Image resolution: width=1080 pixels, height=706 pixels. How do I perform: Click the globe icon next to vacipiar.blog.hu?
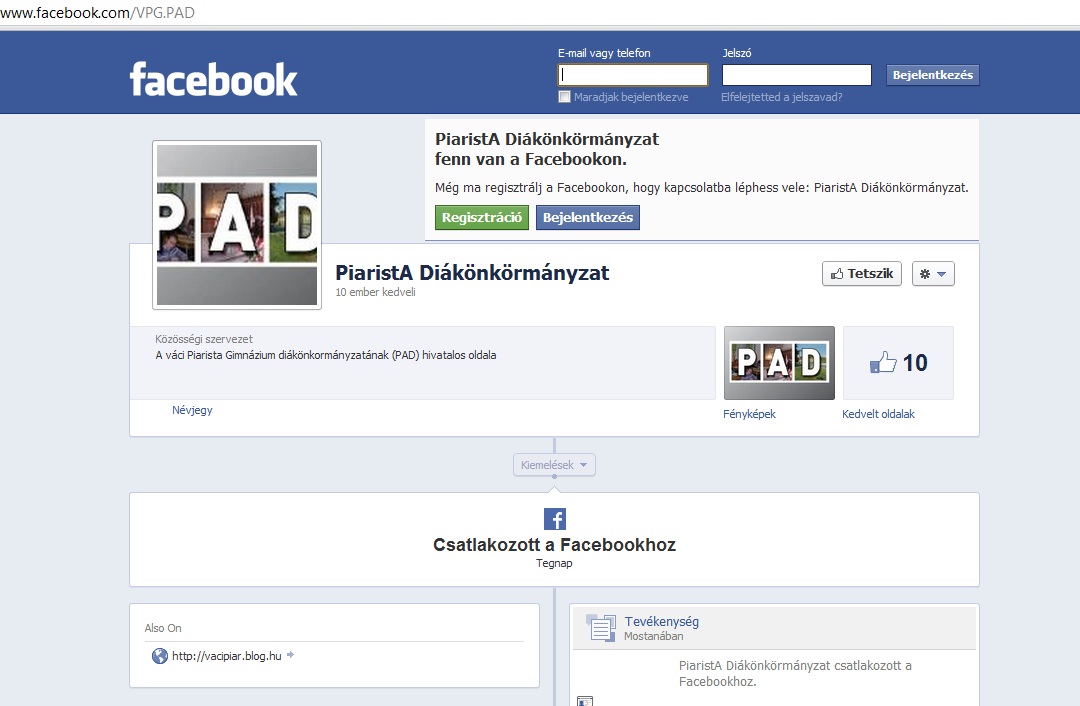pos(160,656)
